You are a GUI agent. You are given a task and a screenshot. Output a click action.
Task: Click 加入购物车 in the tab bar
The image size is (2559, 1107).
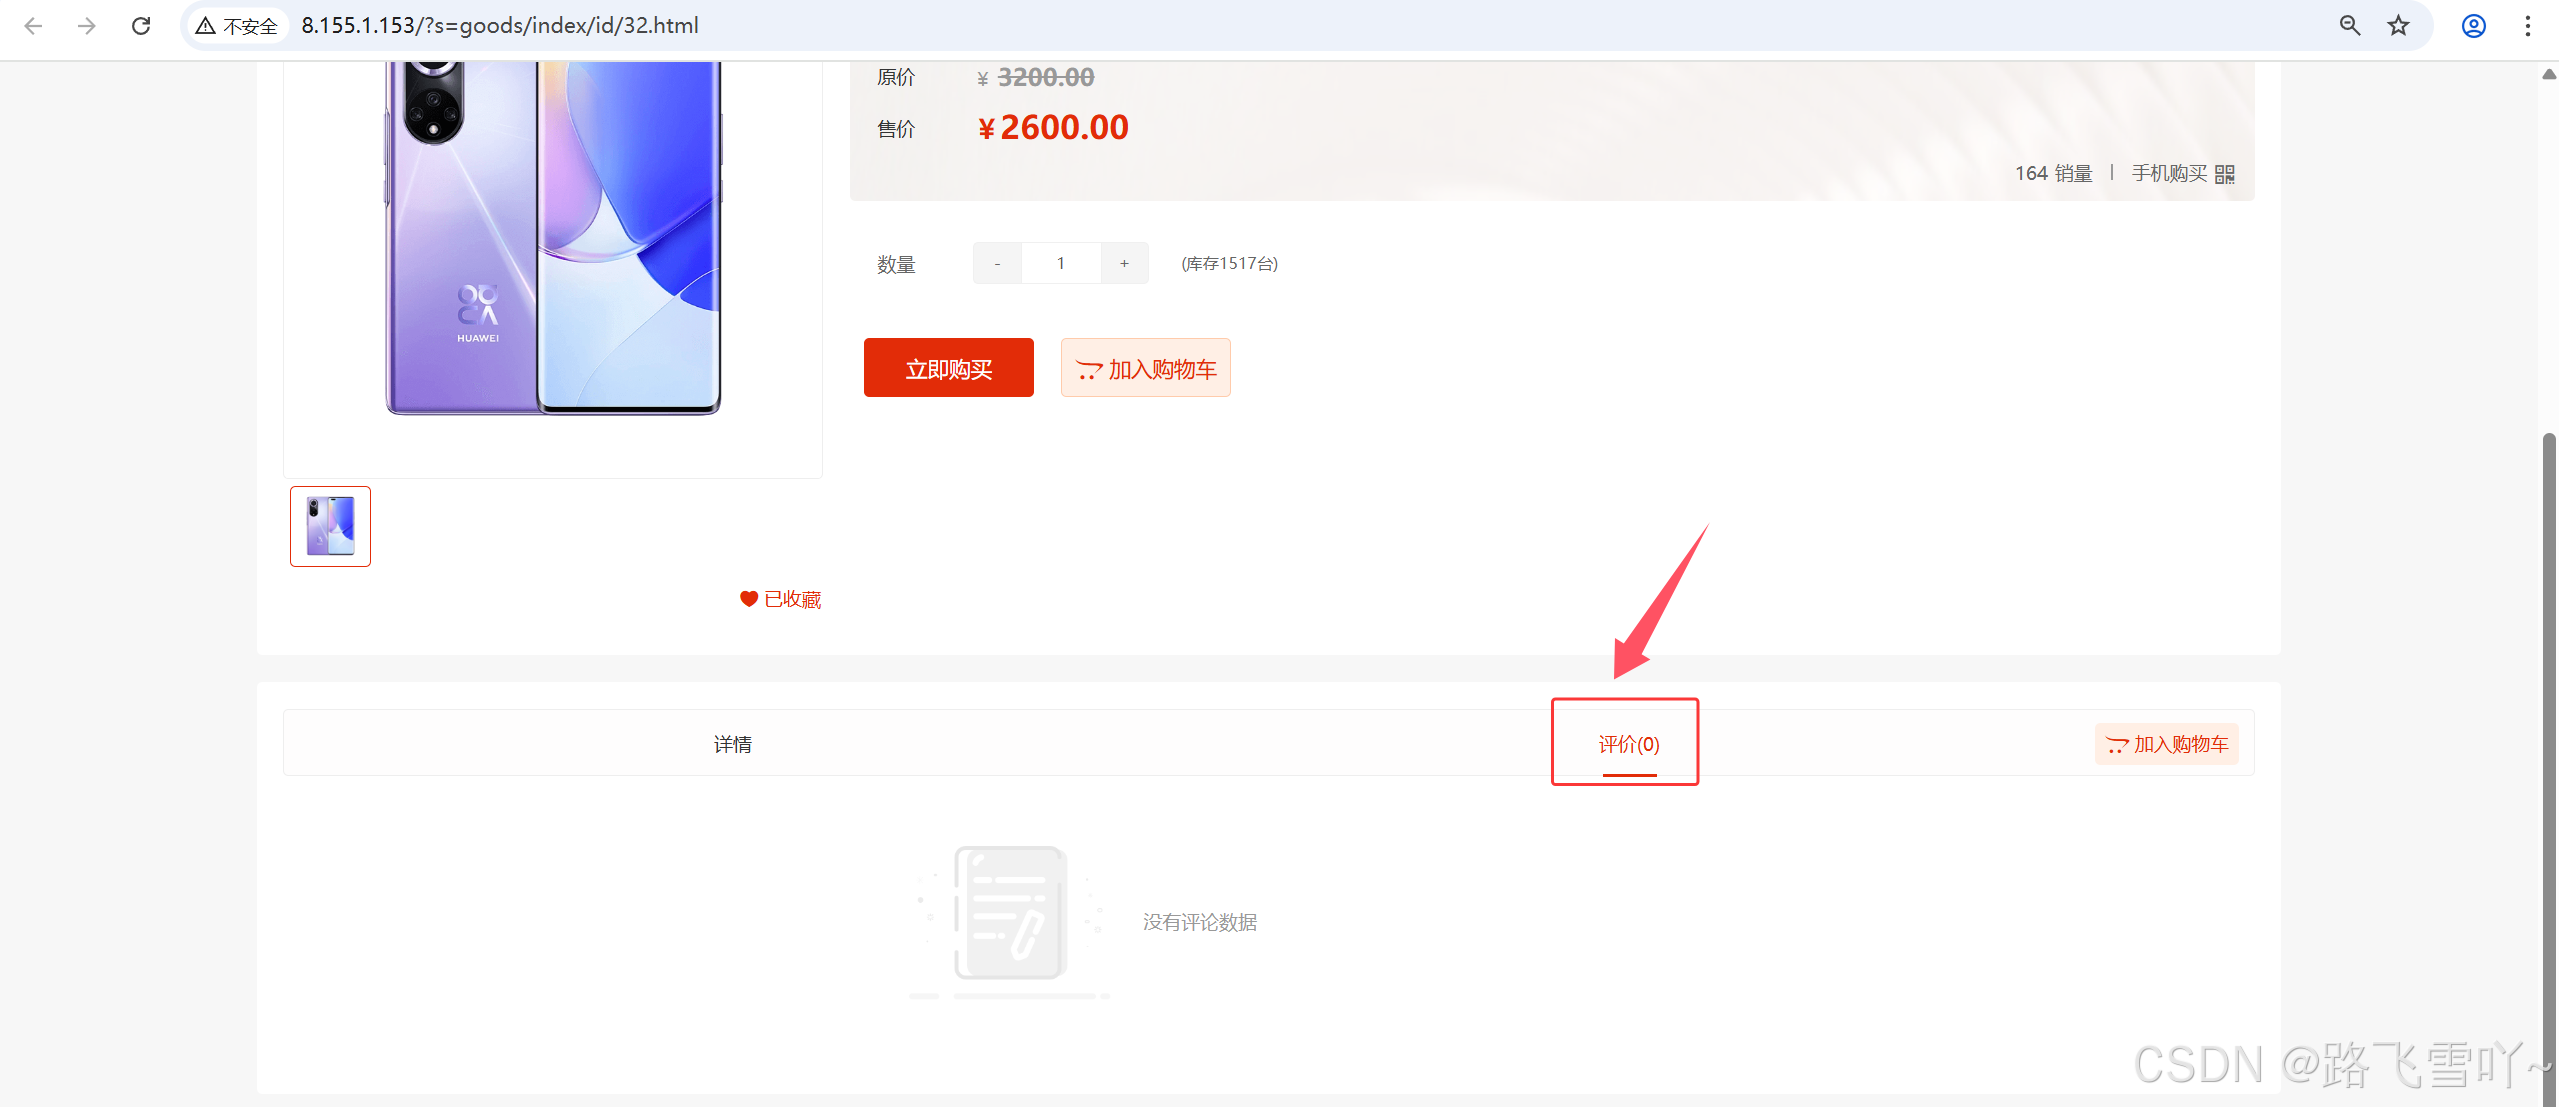[2166, 744]
